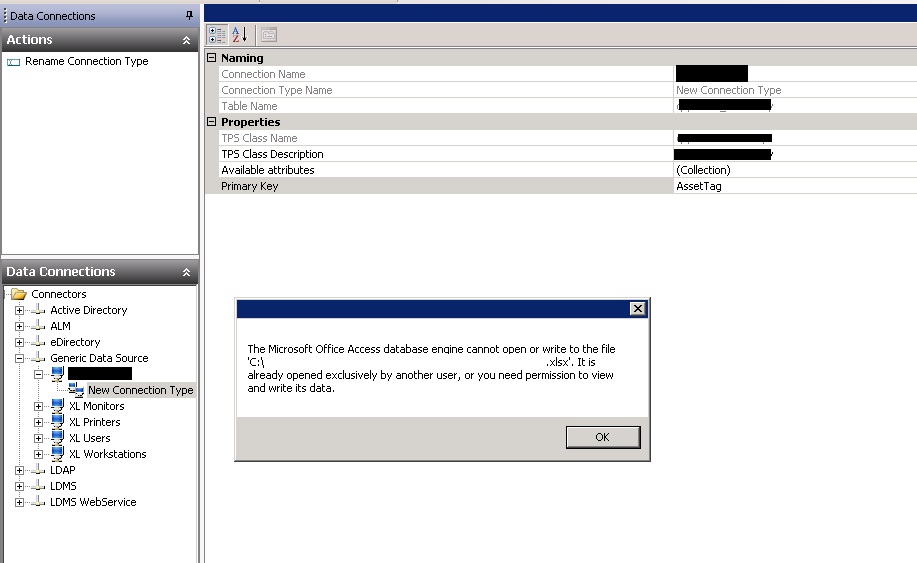Screen dimensions: 917x563
Task: Click the XL Printers connection icon
Action: click(x=57, y=422)
